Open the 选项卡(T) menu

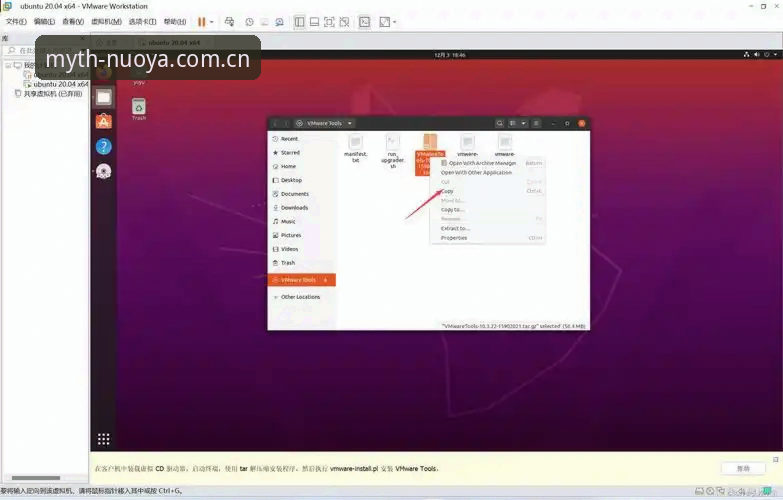[x=142, y=21]
